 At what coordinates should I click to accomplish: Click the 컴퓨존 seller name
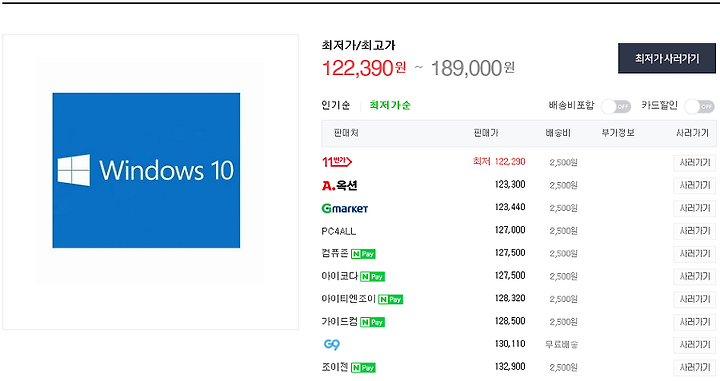coord(335,253)
